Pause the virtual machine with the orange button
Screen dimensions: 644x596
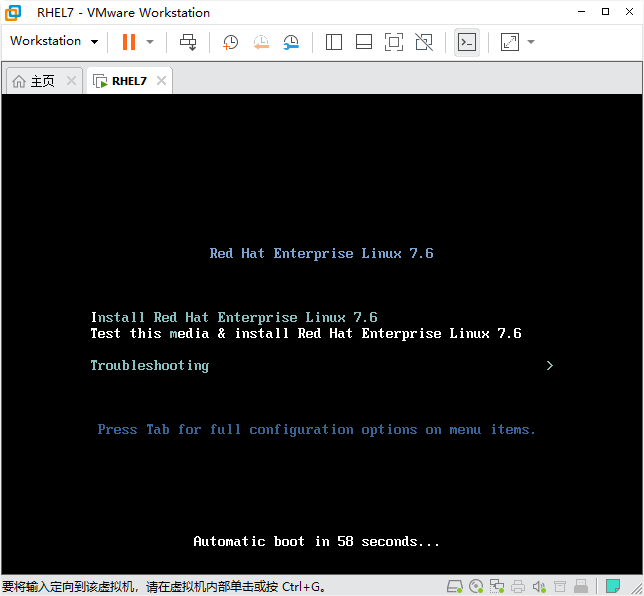[129, 42]
